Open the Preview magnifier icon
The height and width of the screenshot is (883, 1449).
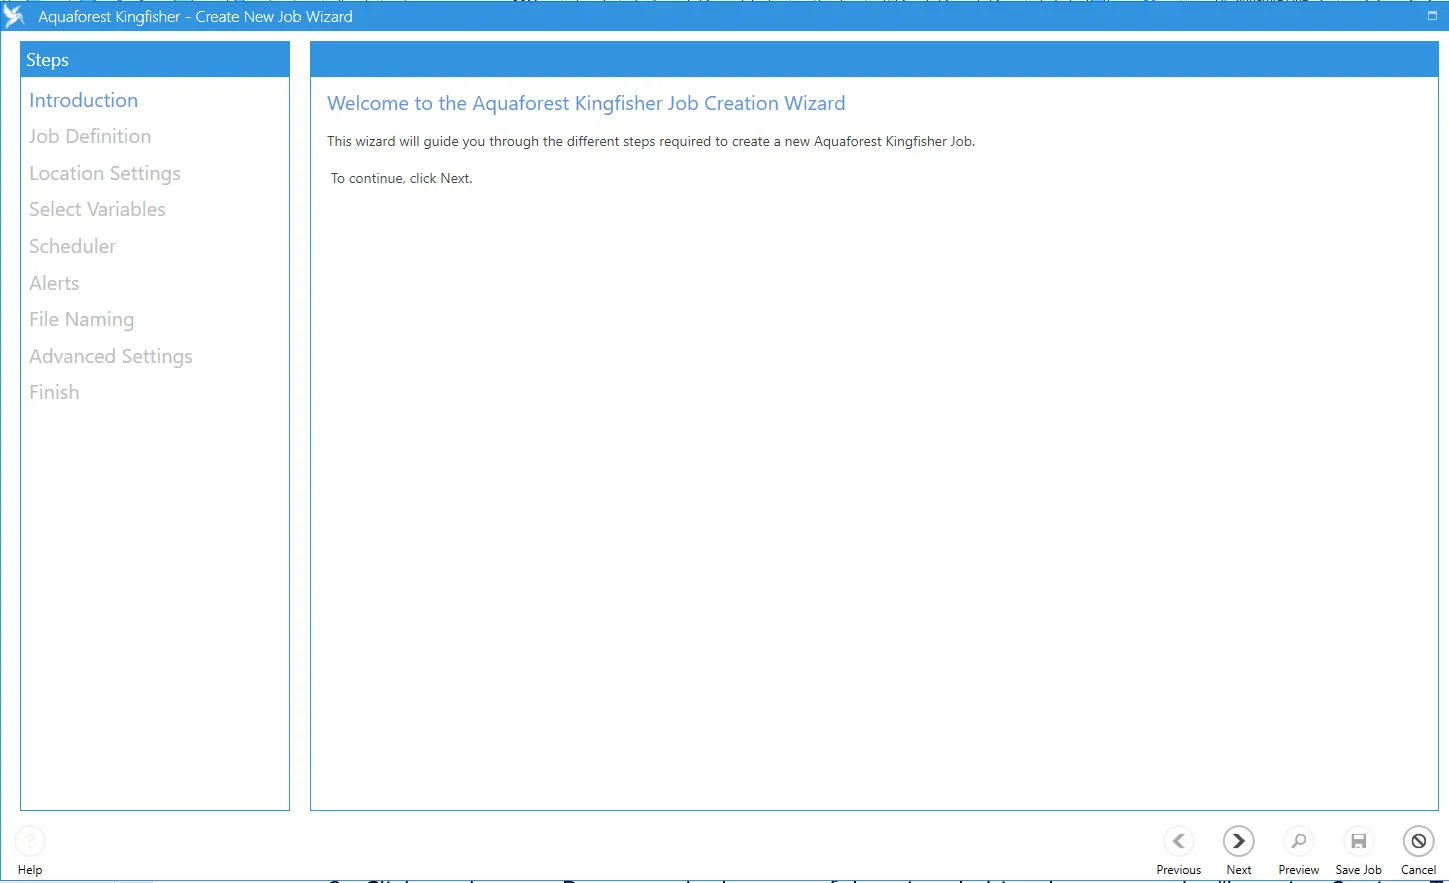click(x=1298, y=841)
